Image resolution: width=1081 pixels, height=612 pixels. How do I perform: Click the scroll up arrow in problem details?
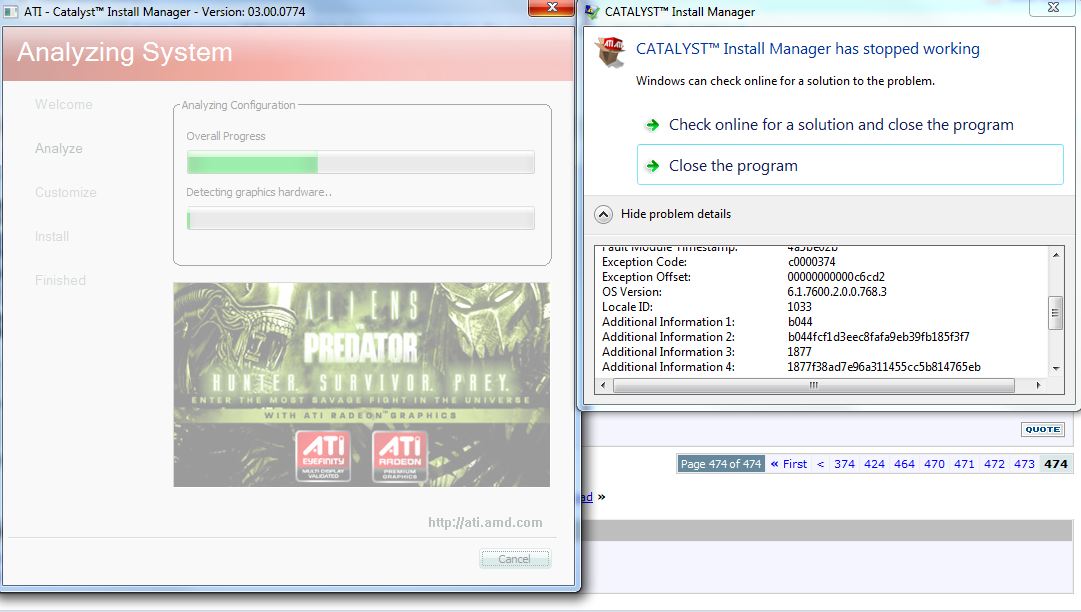point(1055,255)
